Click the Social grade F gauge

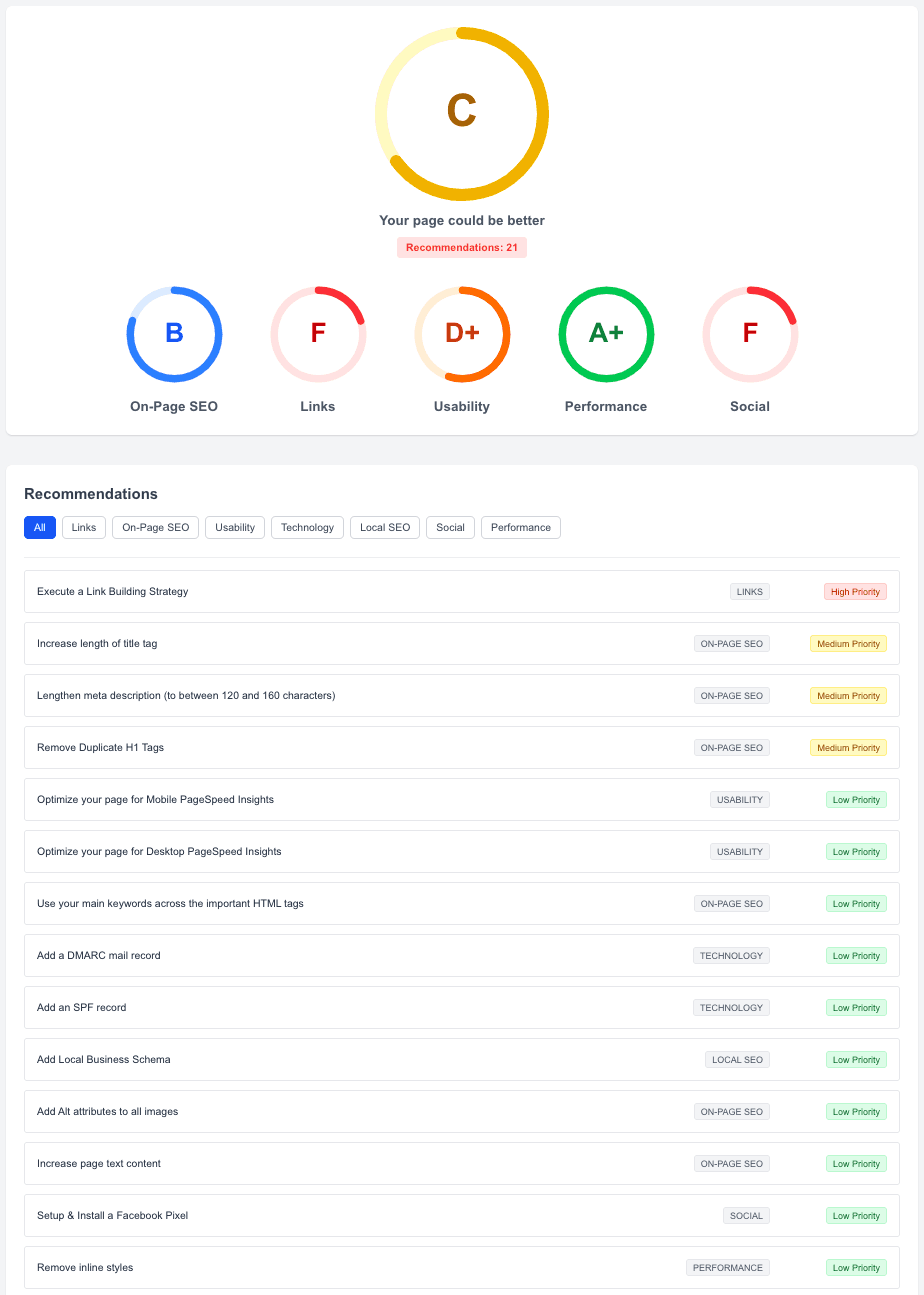coord(750,335)
